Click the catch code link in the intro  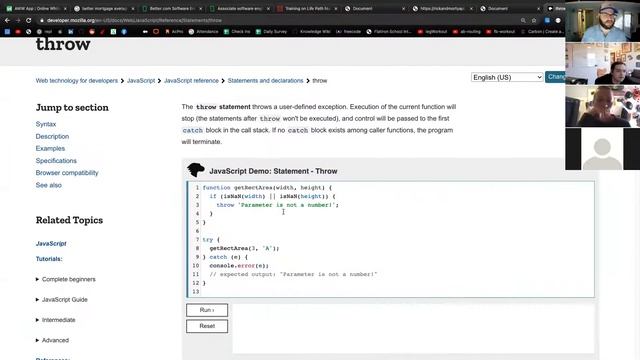click(x=193, y=130)
